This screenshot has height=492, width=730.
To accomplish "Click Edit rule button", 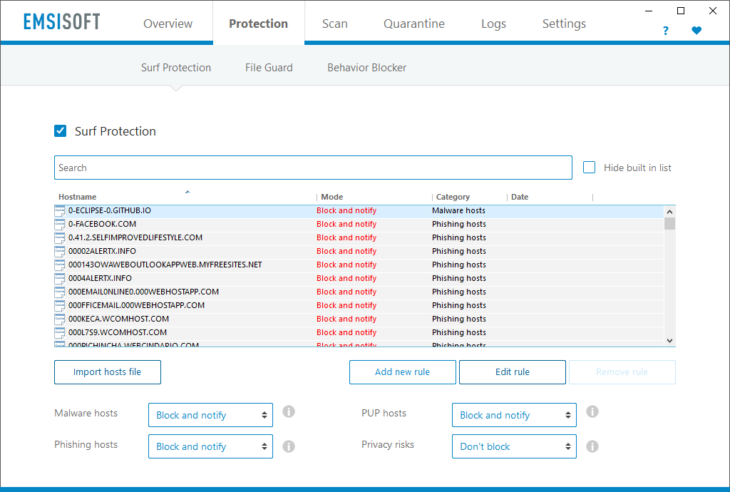I will (x=512, y=372).
